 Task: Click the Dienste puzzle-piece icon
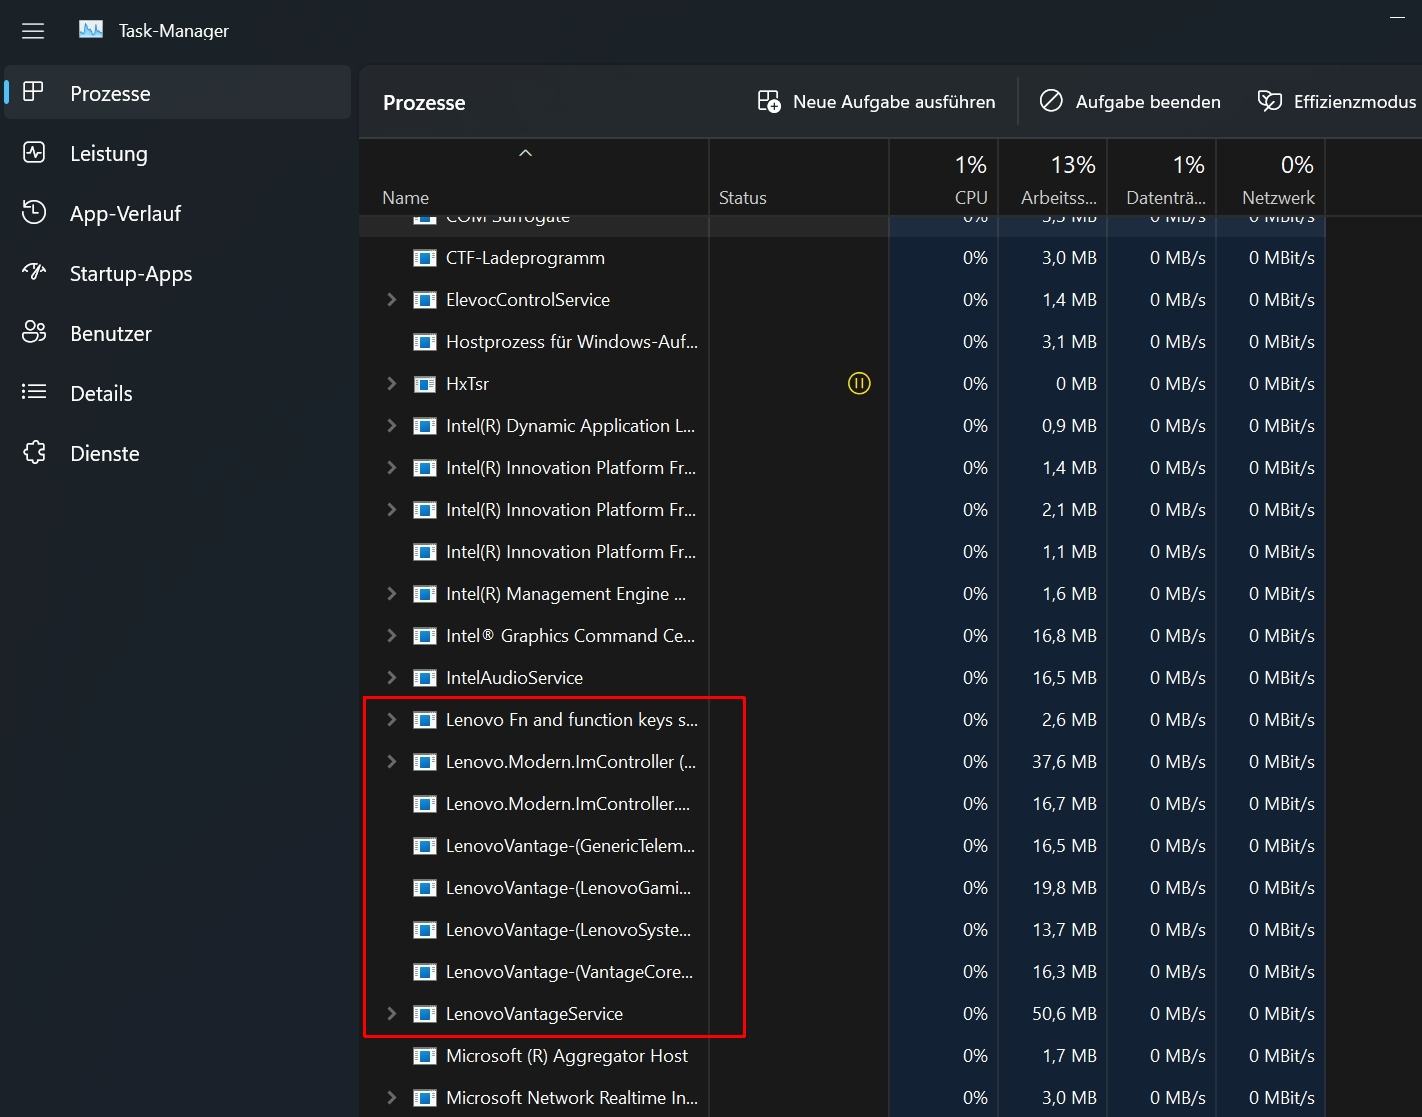[x=34, y=453]
